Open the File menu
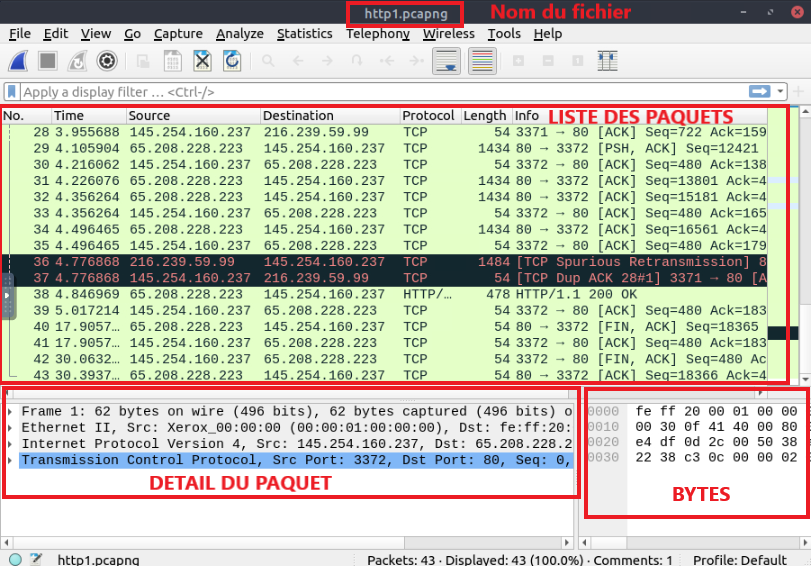Viewport: 811px width, 566px height. (x=20, y=34)
